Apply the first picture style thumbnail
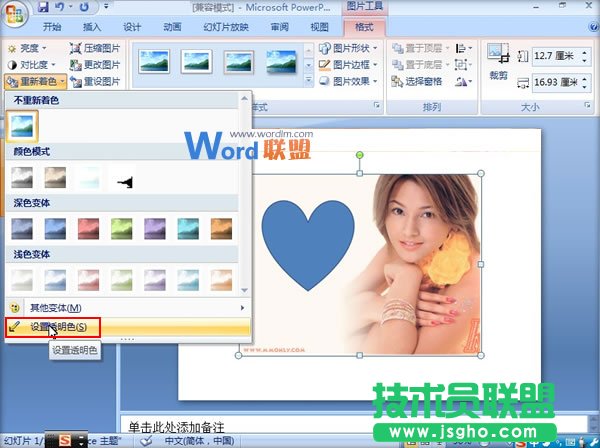 154,61
